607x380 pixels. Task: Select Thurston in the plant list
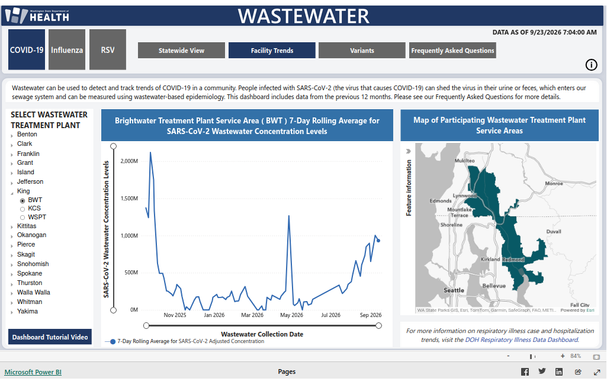point(29,283)
